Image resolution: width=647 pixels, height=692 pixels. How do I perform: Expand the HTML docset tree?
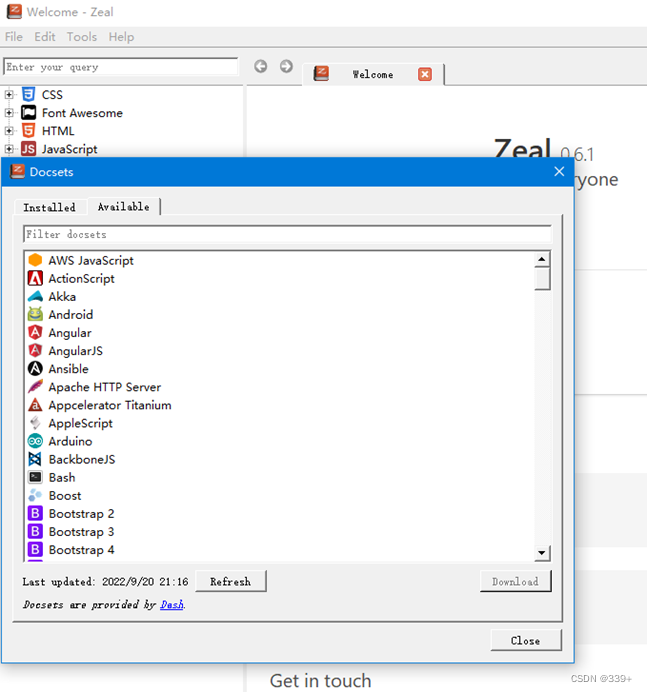coord(9,131)
